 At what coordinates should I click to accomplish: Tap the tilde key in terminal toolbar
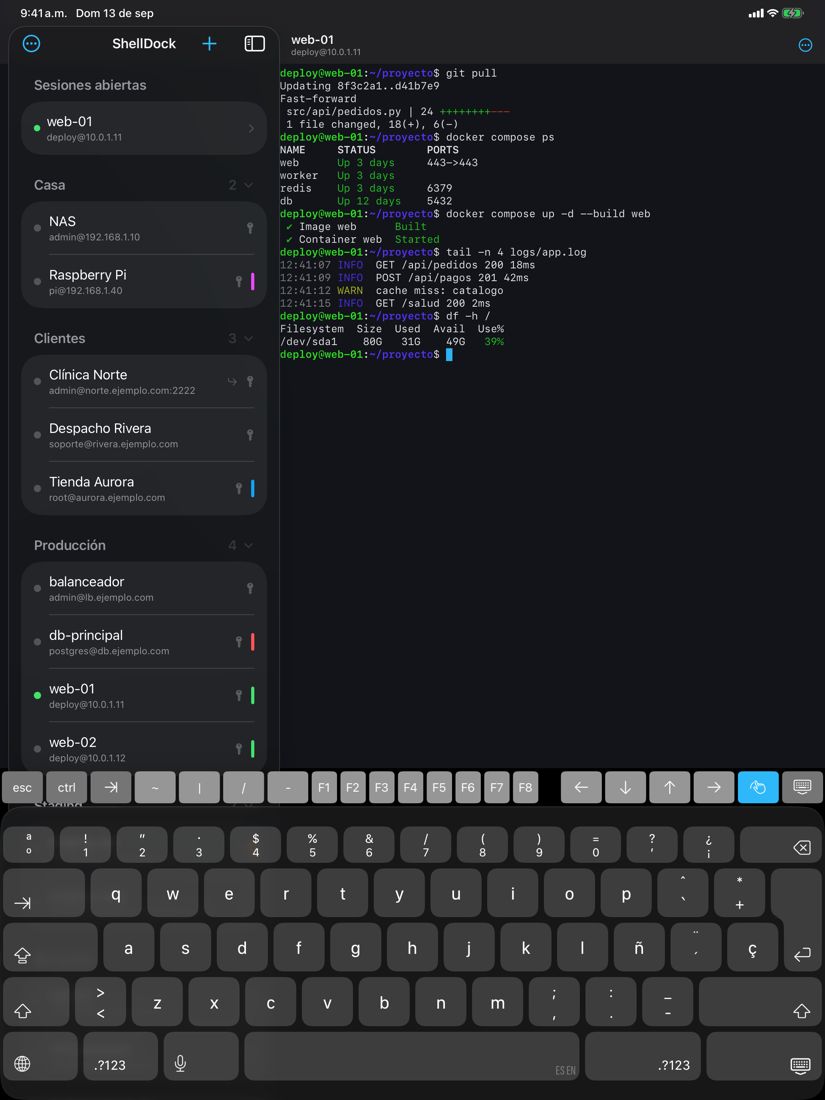[155, 787]
